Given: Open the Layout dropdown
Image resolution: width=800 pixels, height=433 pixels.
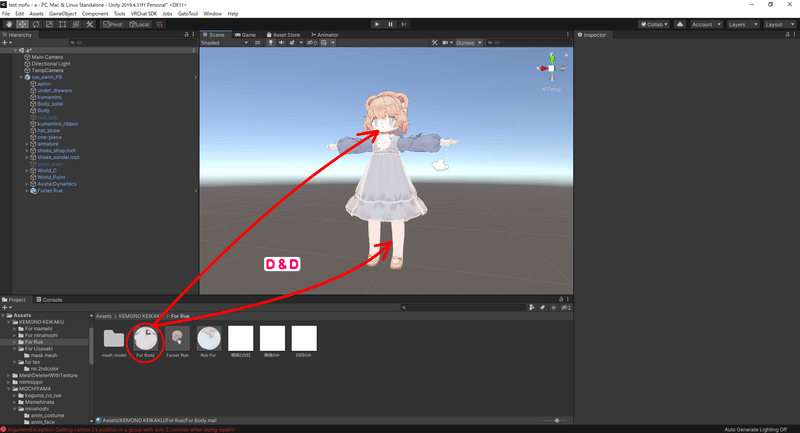Looking at the screenshot, I should click(779, 24).
